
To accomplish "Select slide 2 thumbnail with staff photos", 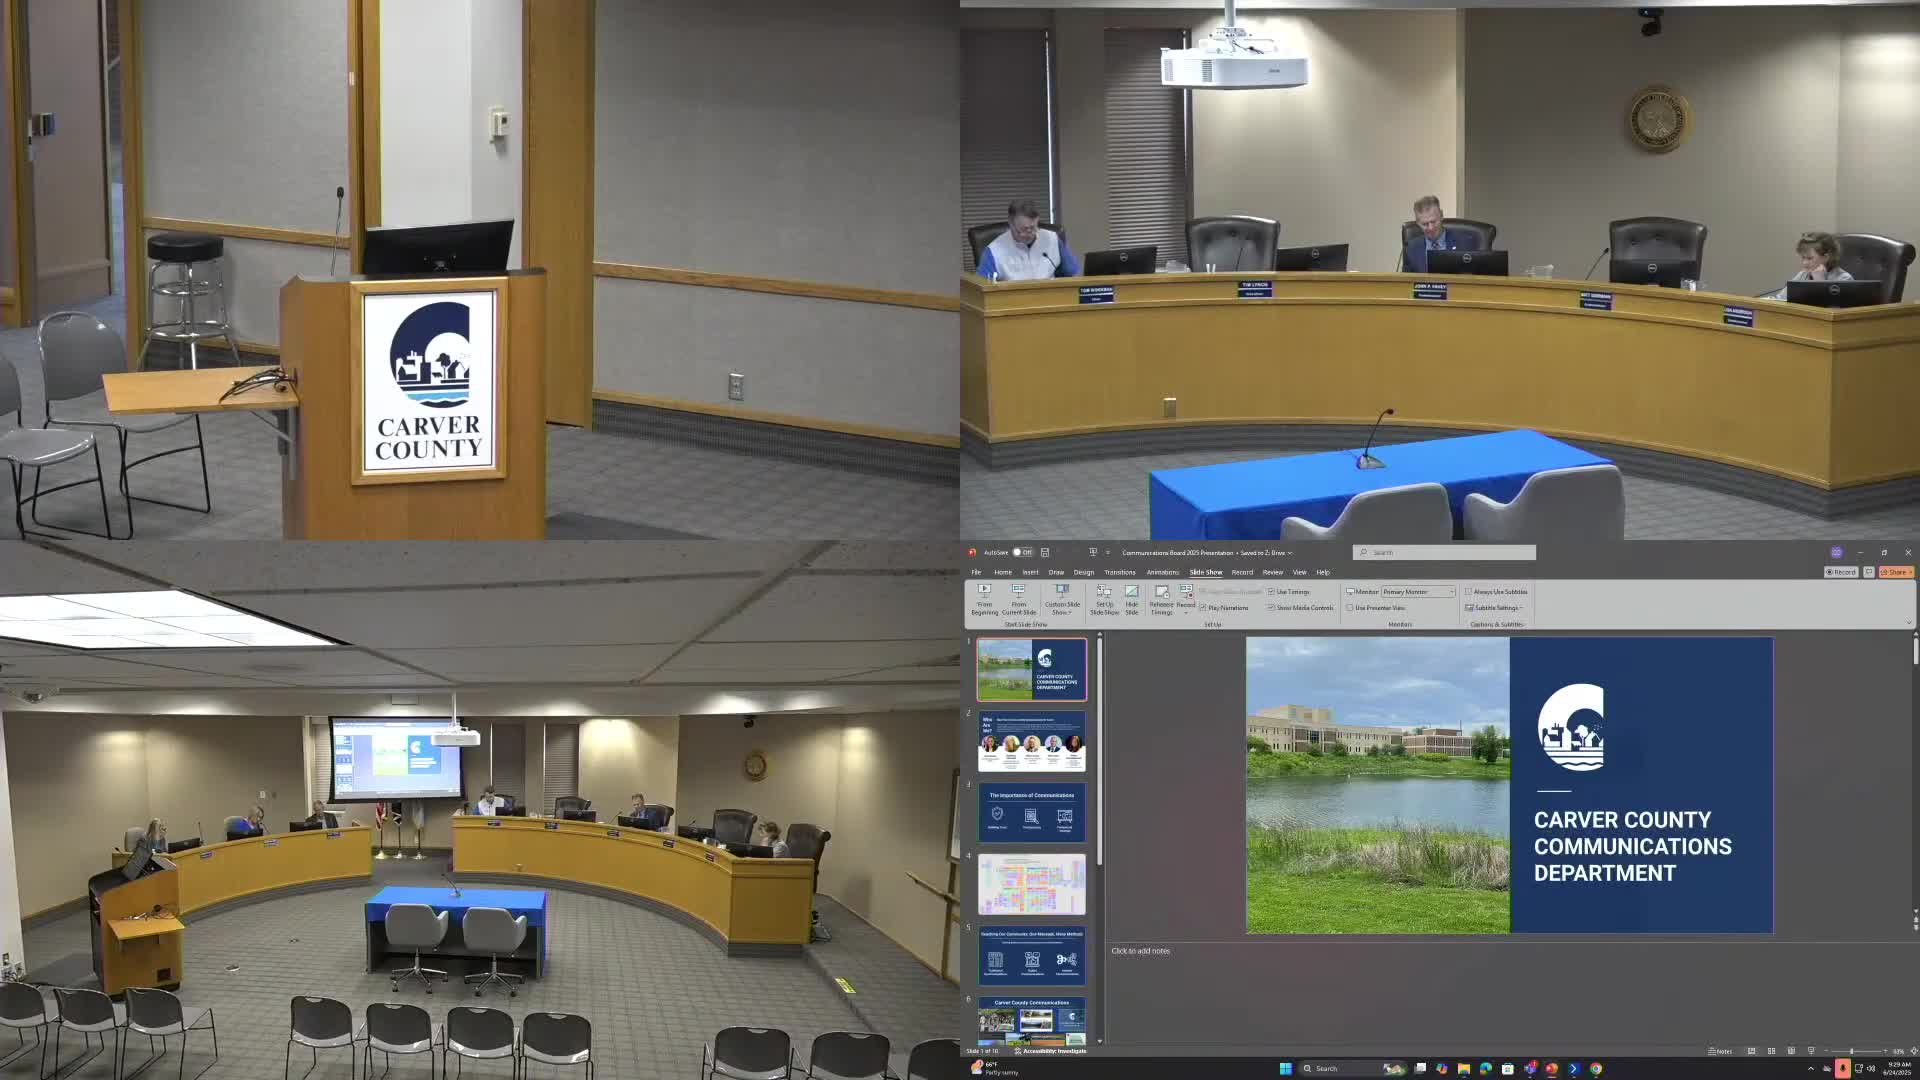I will tap(1031, 741).
